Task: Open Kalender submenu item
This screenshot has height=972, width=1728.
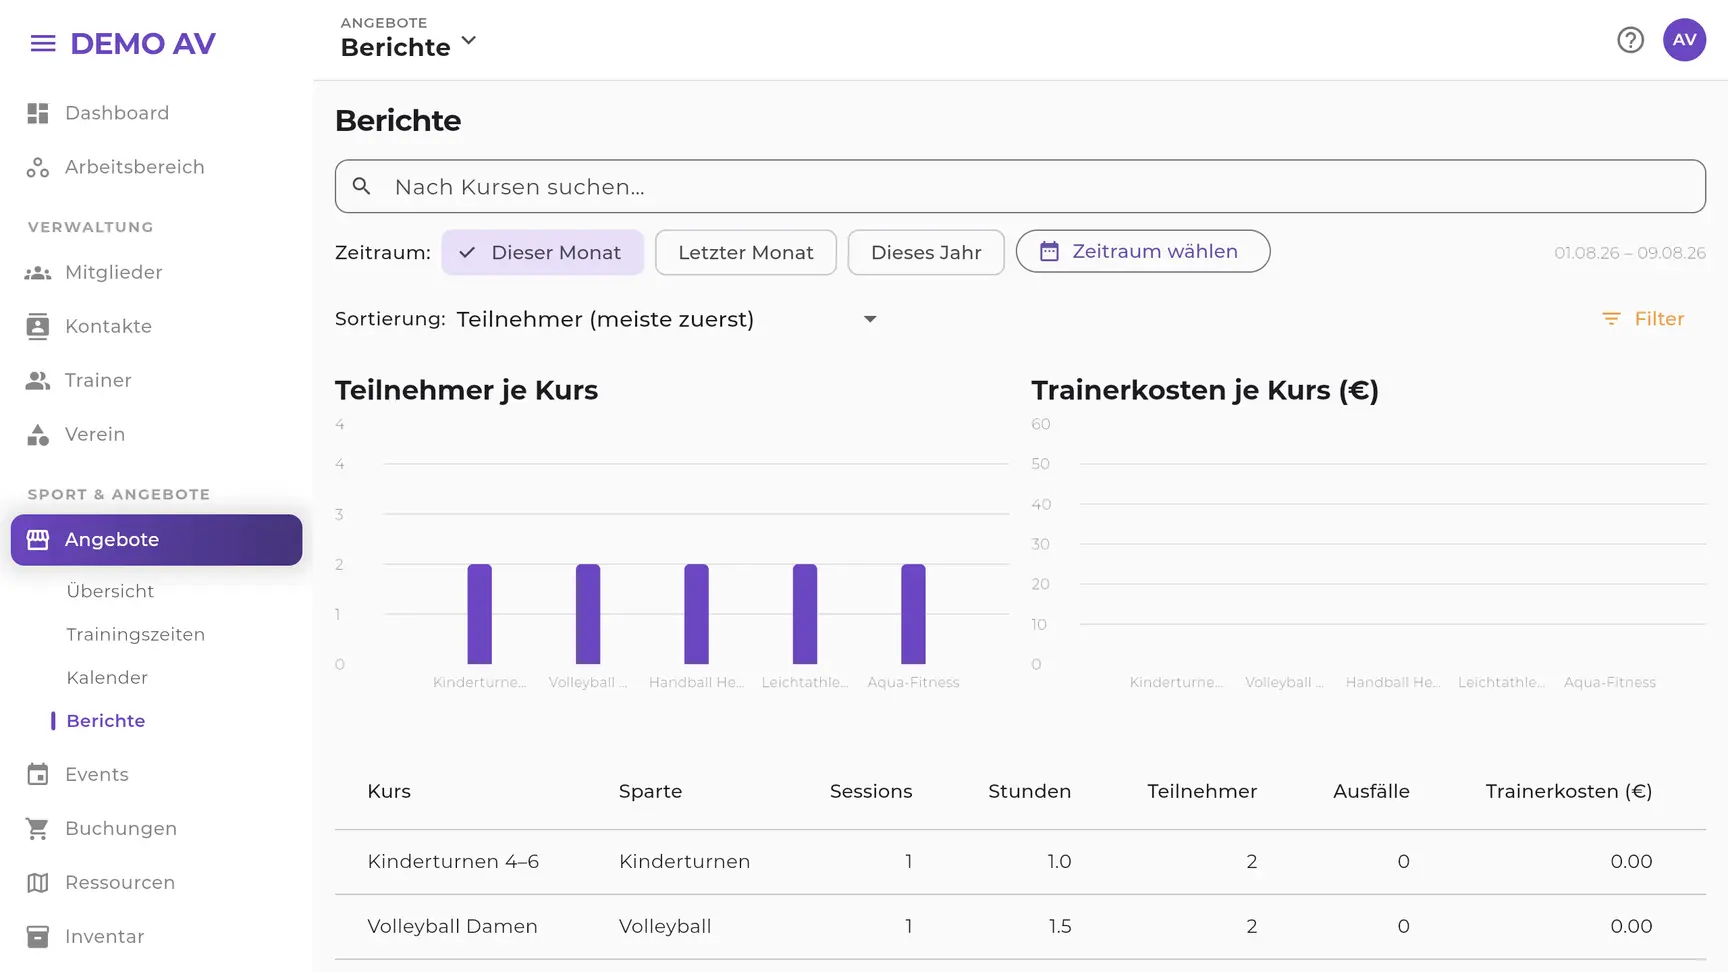Action: (x=107, y=677)
